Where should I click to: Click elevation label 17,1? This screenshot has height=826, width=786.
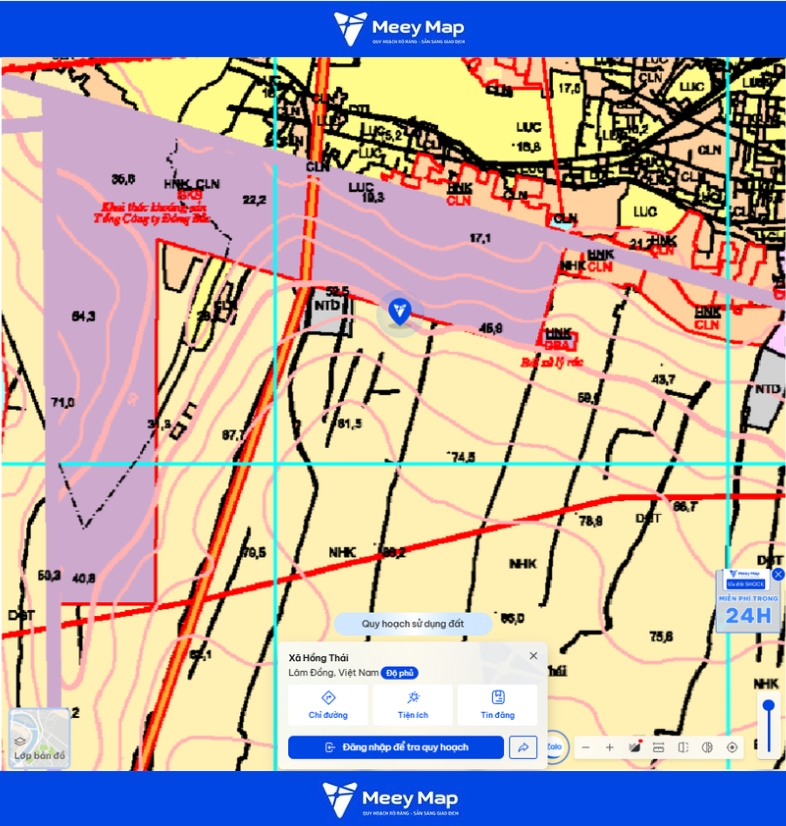tap(479, 238)
